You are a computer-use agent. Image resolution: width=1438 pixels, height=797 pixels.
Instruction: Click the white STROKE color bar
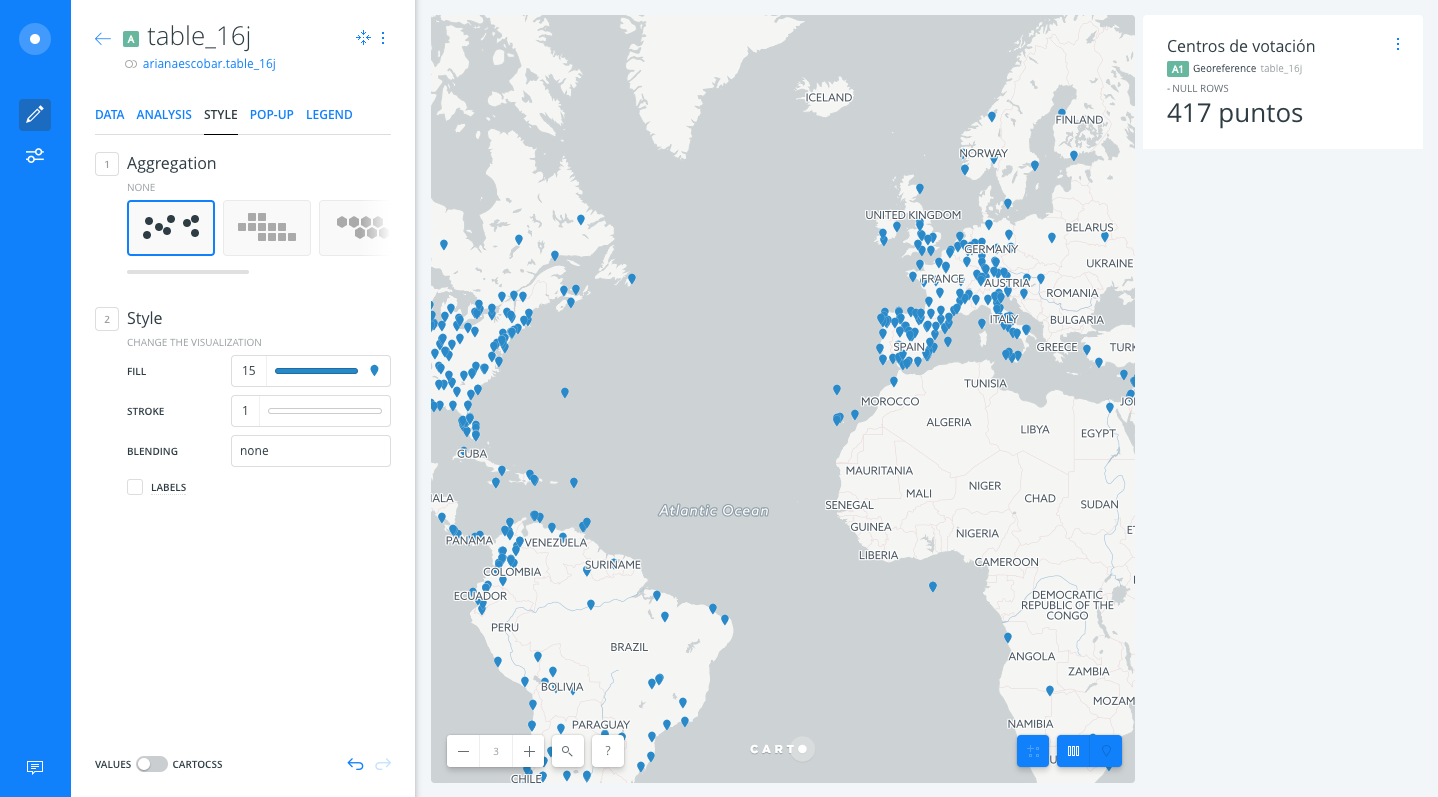[325, 411]
